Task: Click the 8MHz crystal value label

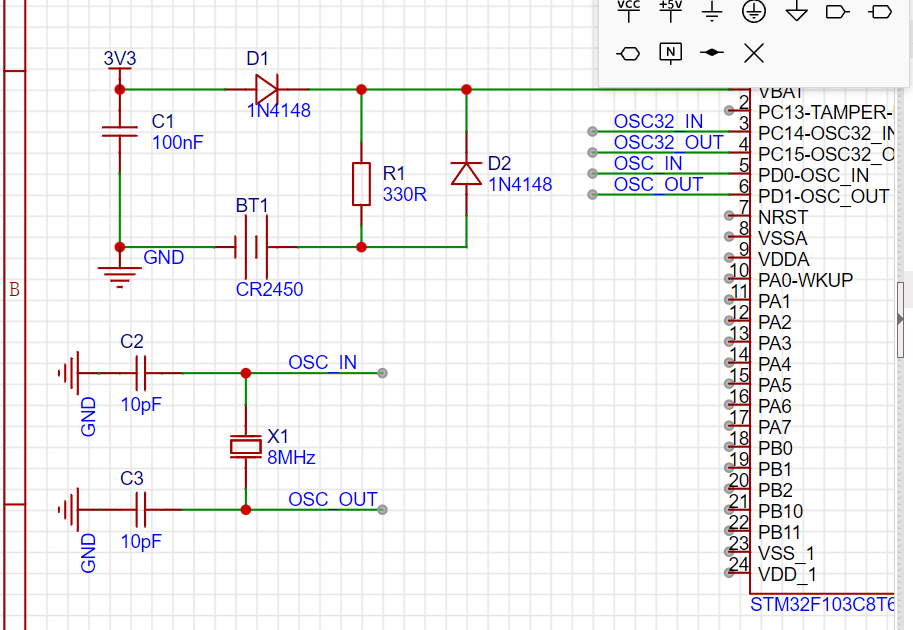Action: point(291,457)
